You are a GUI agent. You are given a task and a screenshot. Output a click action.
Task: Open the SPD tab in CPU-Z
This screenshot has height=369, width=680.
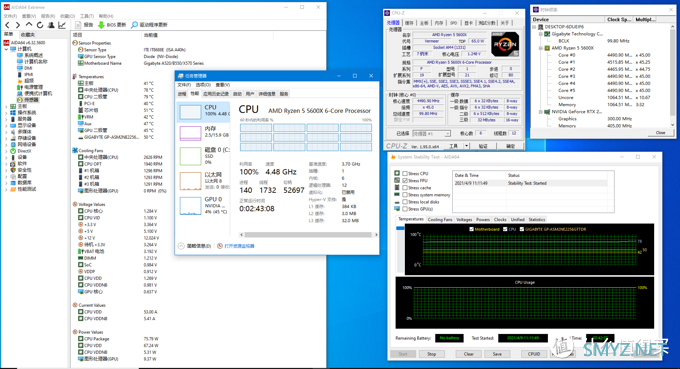[x=454, y=23]
